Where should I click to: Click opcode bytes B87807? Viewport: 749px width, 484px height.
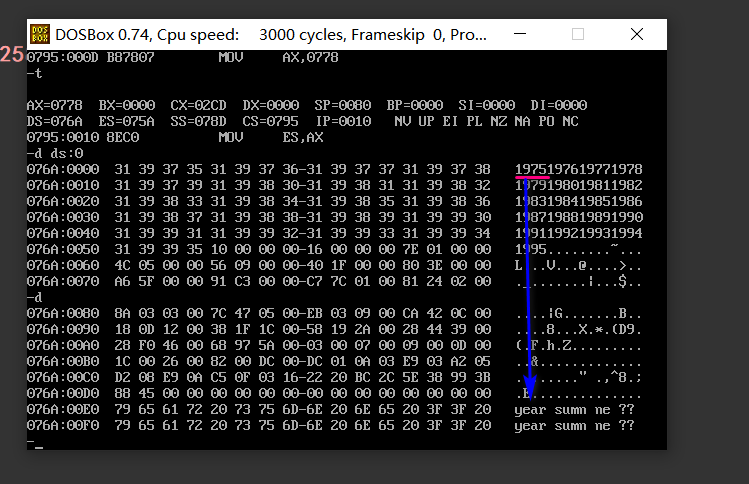coord(130,57)
